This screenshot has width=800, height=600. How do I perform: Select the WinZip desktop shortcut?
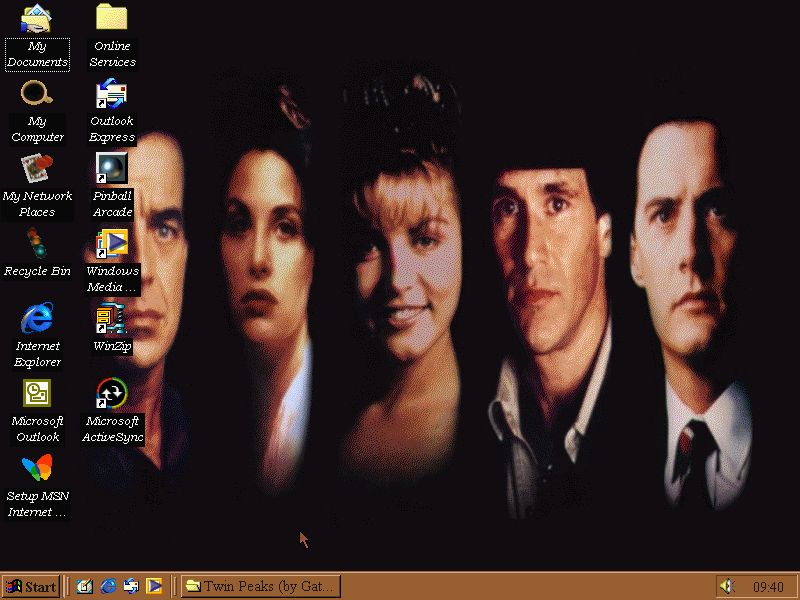click(112, 319)
